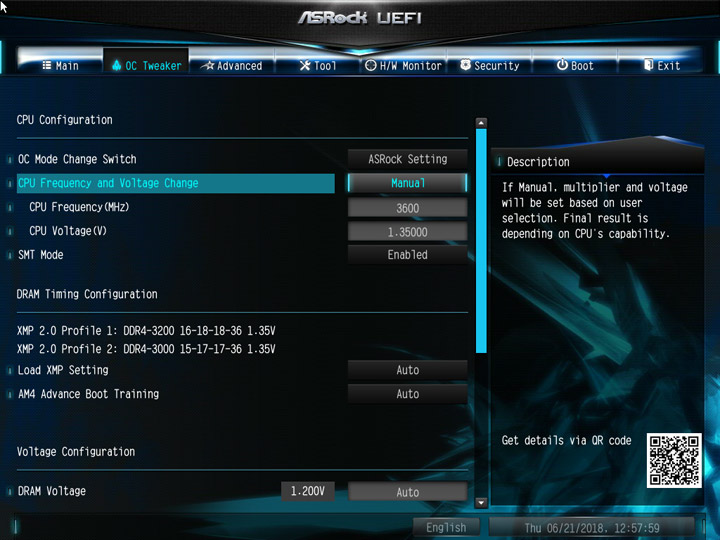Select the OC Mode Change Switch label
This screenshot has height=540, width=720.
tap(77, 159)
